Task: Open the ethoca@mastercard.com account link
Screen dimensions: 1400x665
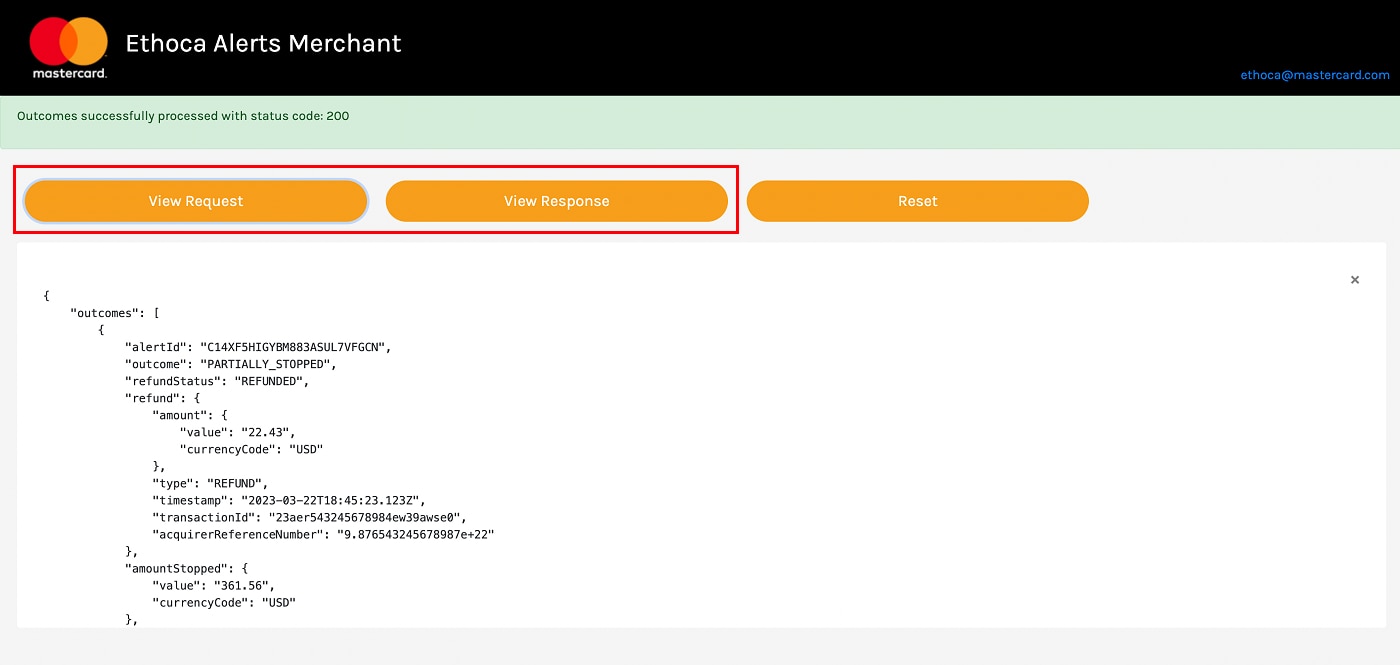Action: click(x=1314, y=75)
